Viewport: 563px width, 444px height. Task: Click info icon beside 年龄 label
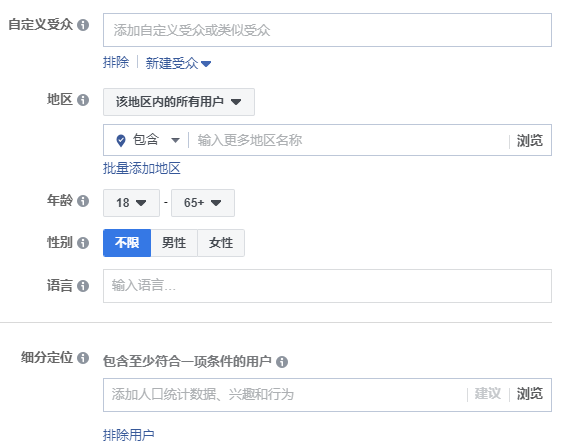pos(83,201)
